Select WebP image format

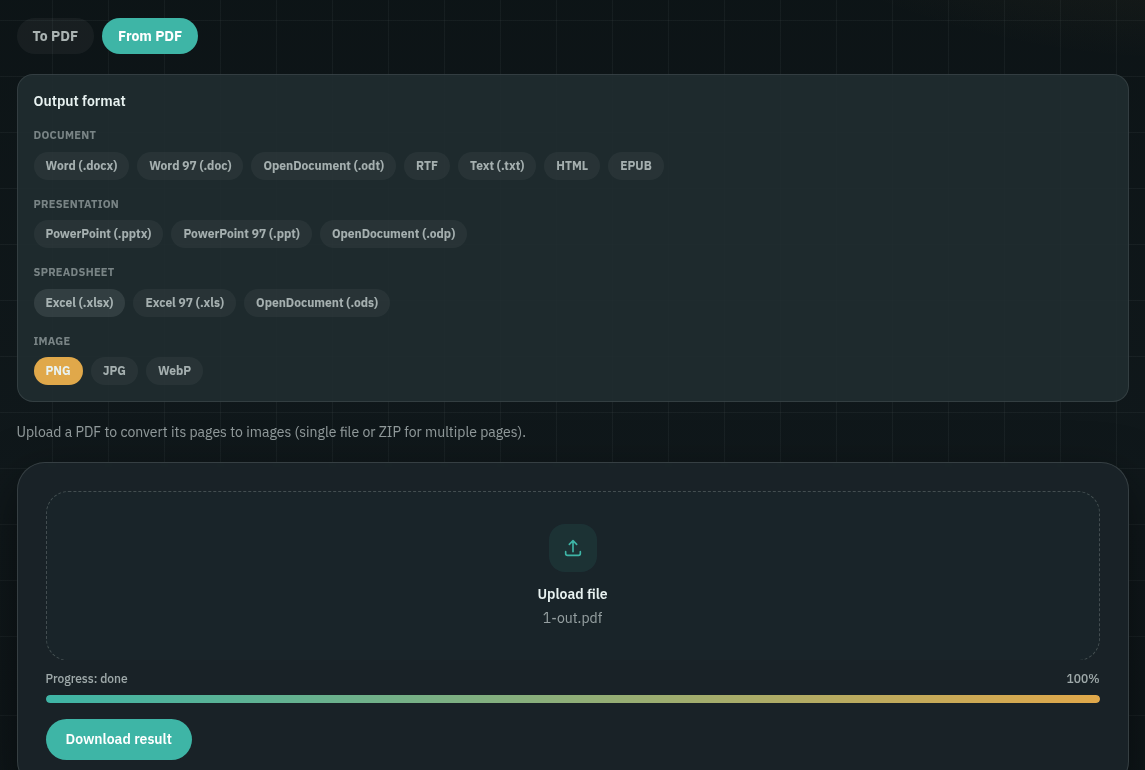click(175, 370)
